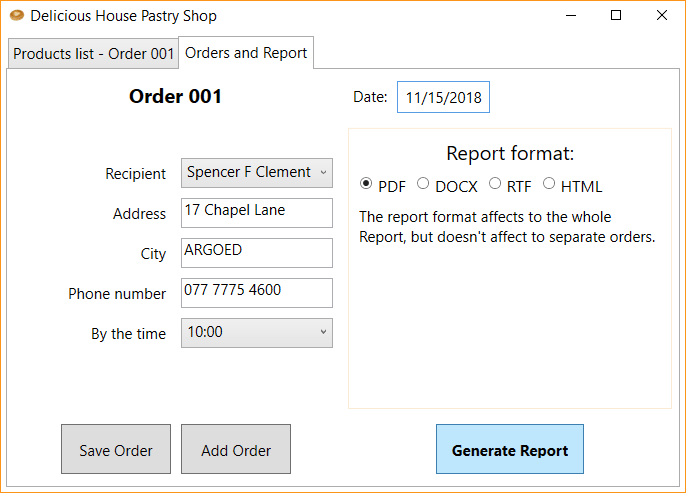Click the Phone number input box
Screen dimensions: 686x493
257,293
